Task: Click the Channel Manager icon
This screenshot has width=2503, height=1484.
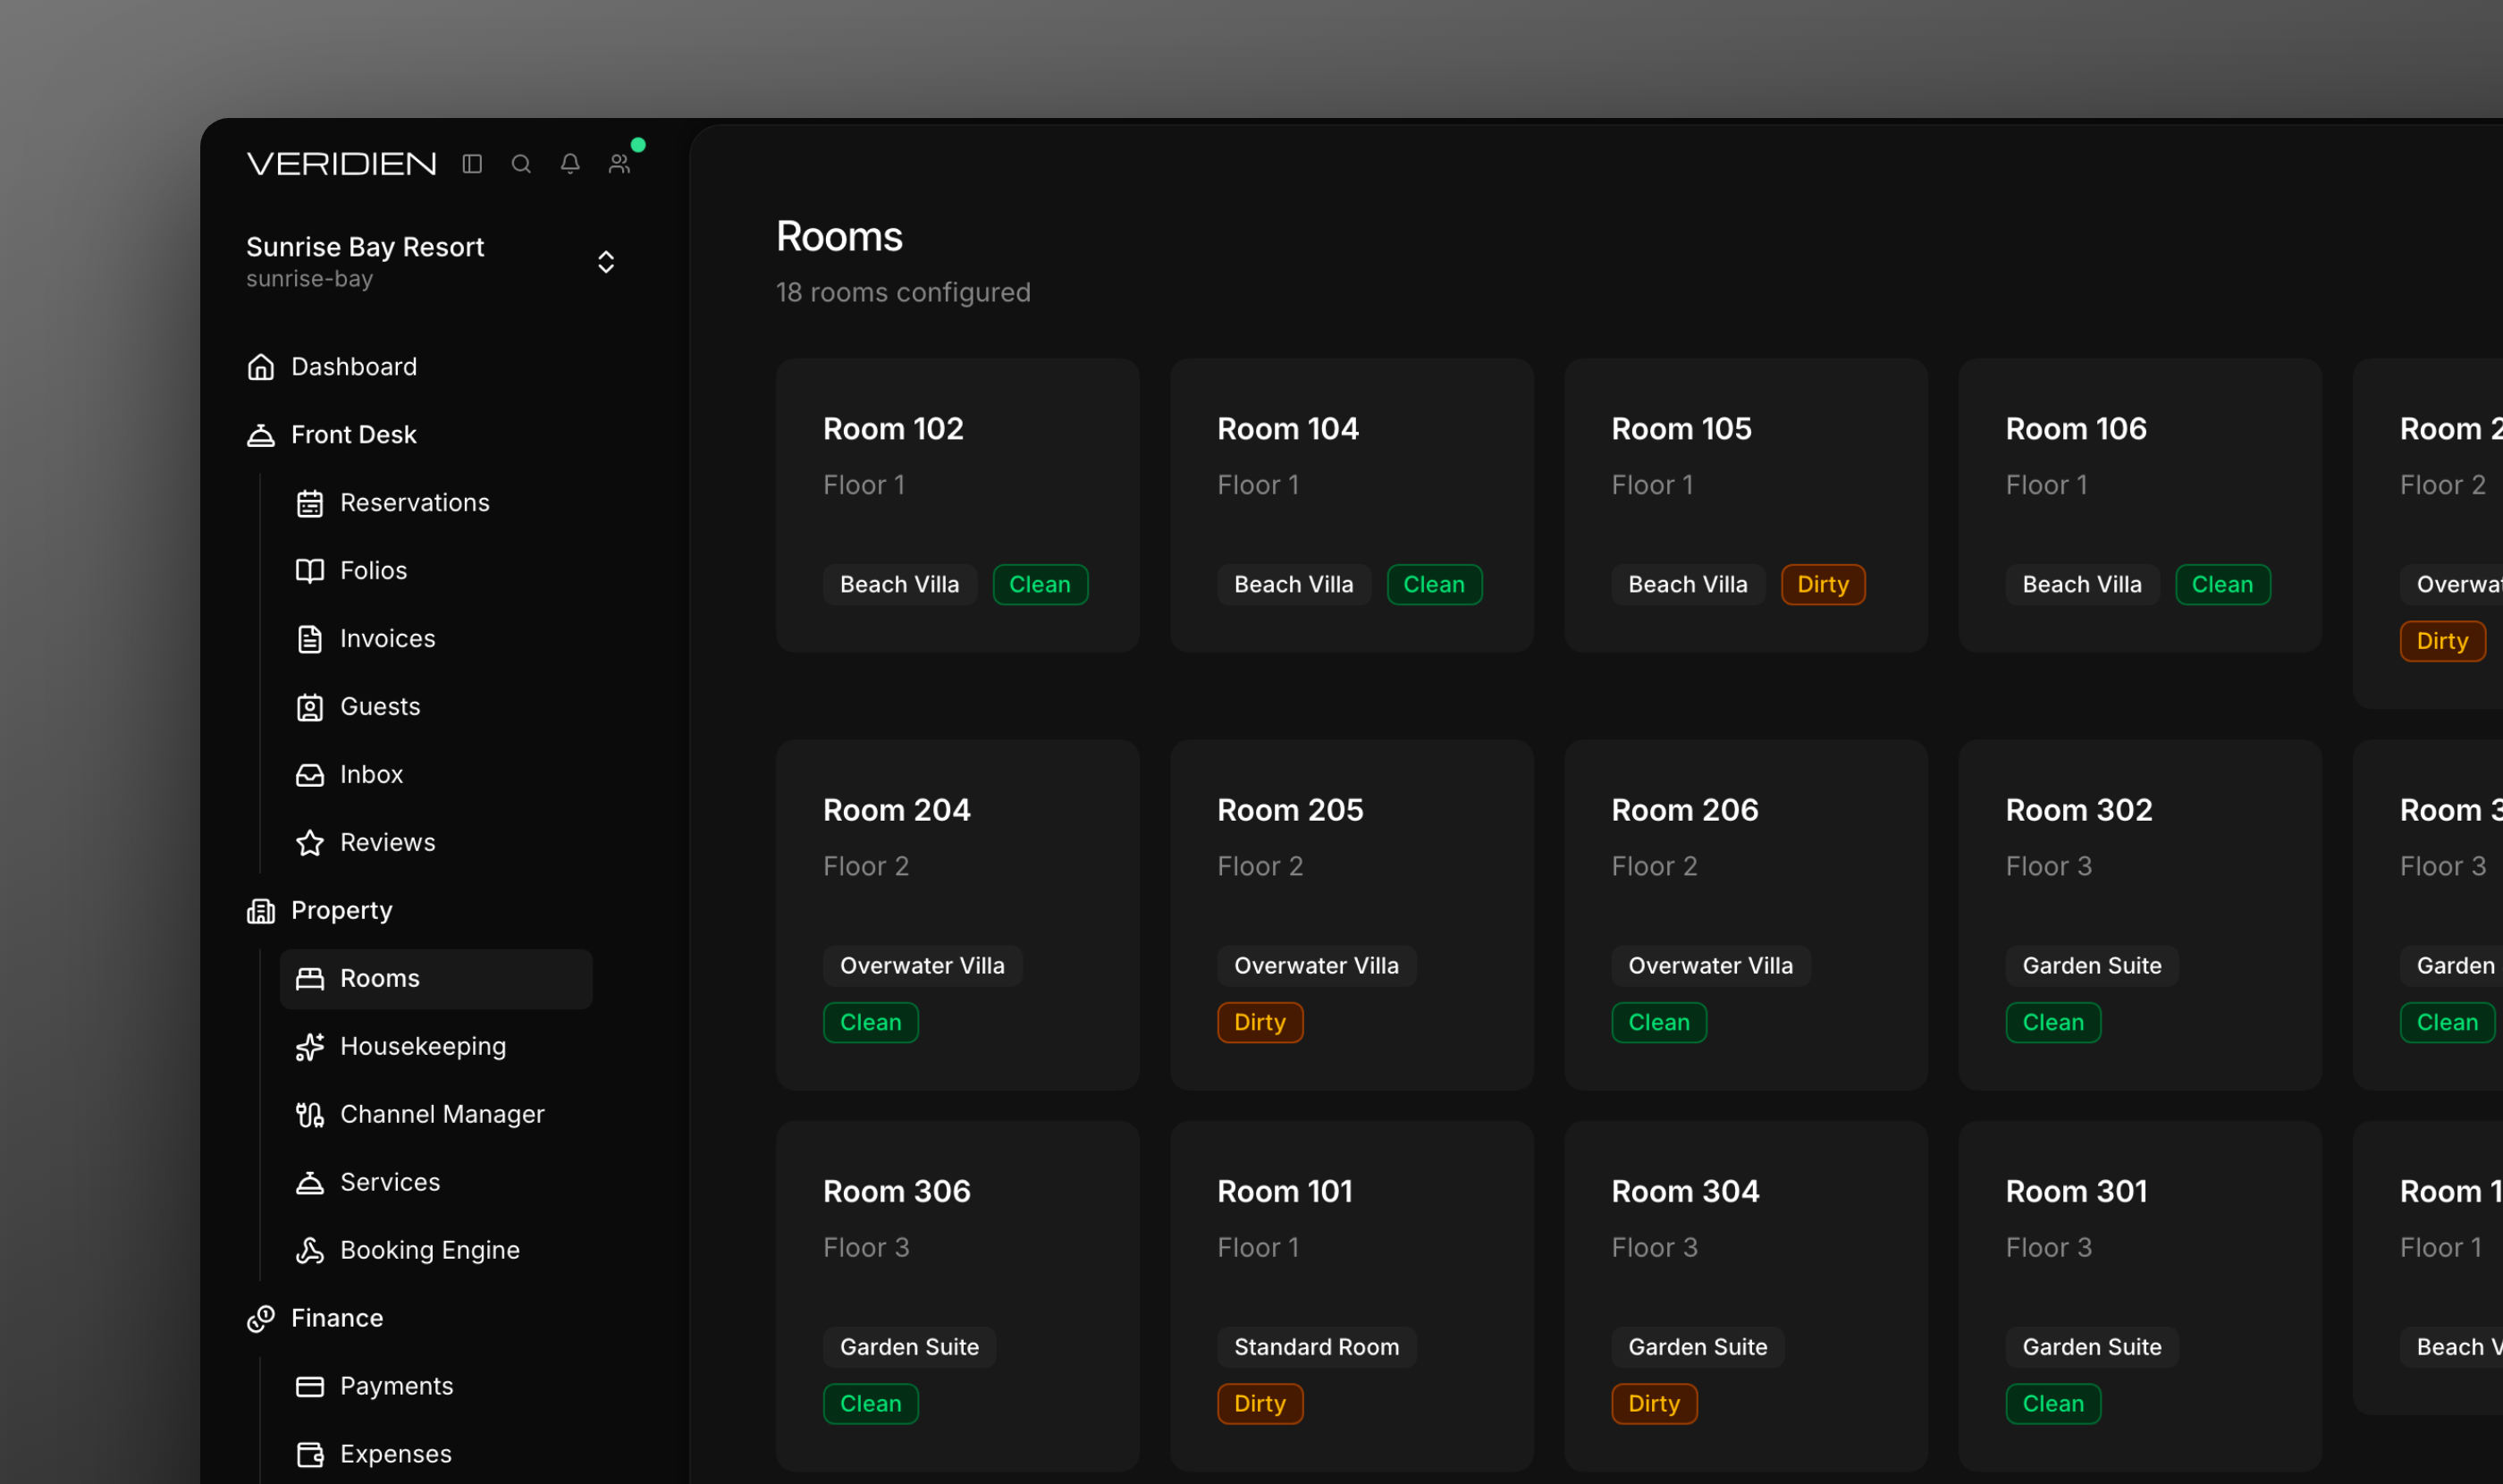Action: pos(310,1115)
